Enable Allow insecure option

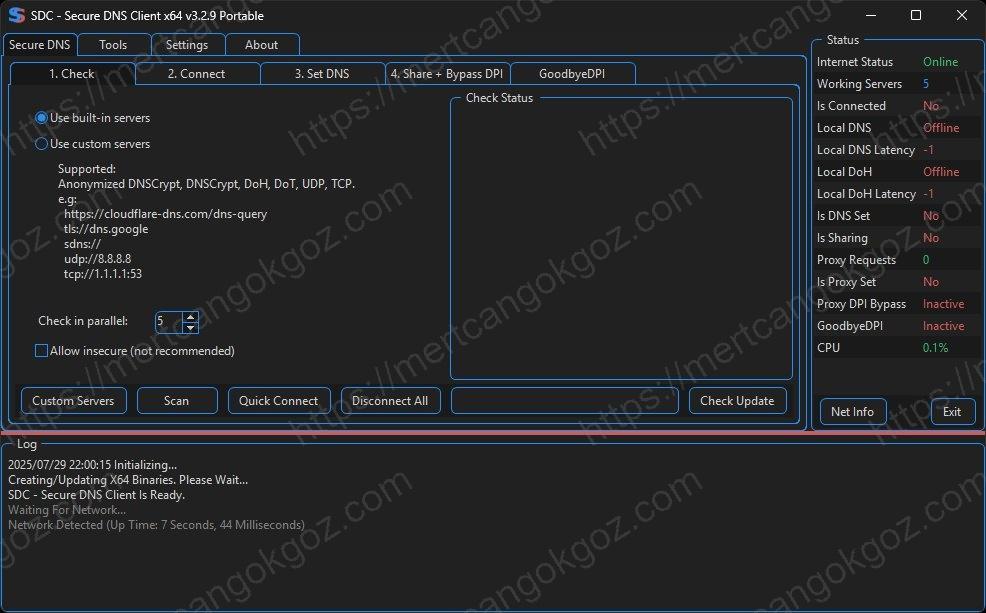click(41, 350)
